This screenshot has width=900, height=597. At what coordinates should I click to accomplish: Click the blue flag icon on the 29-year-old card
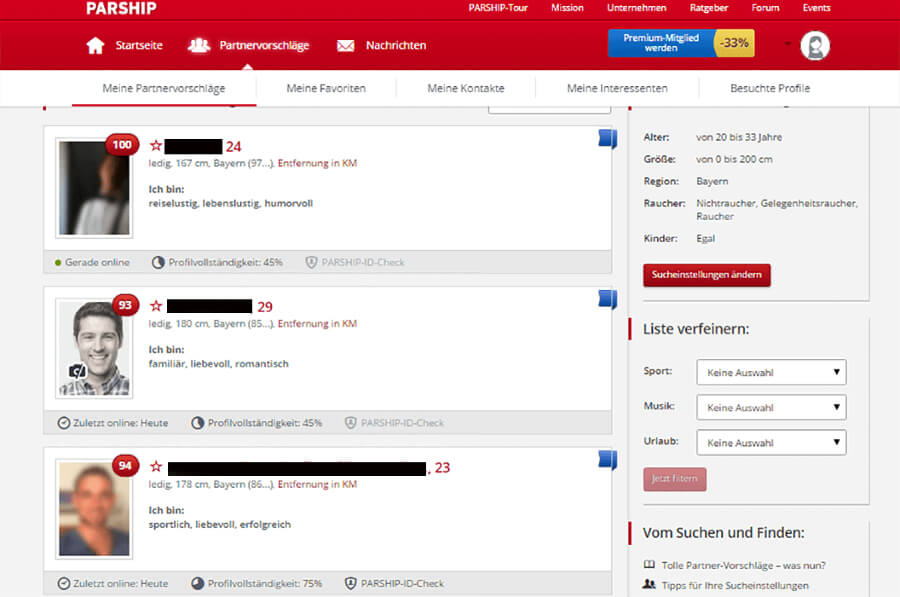pos(607,300)
